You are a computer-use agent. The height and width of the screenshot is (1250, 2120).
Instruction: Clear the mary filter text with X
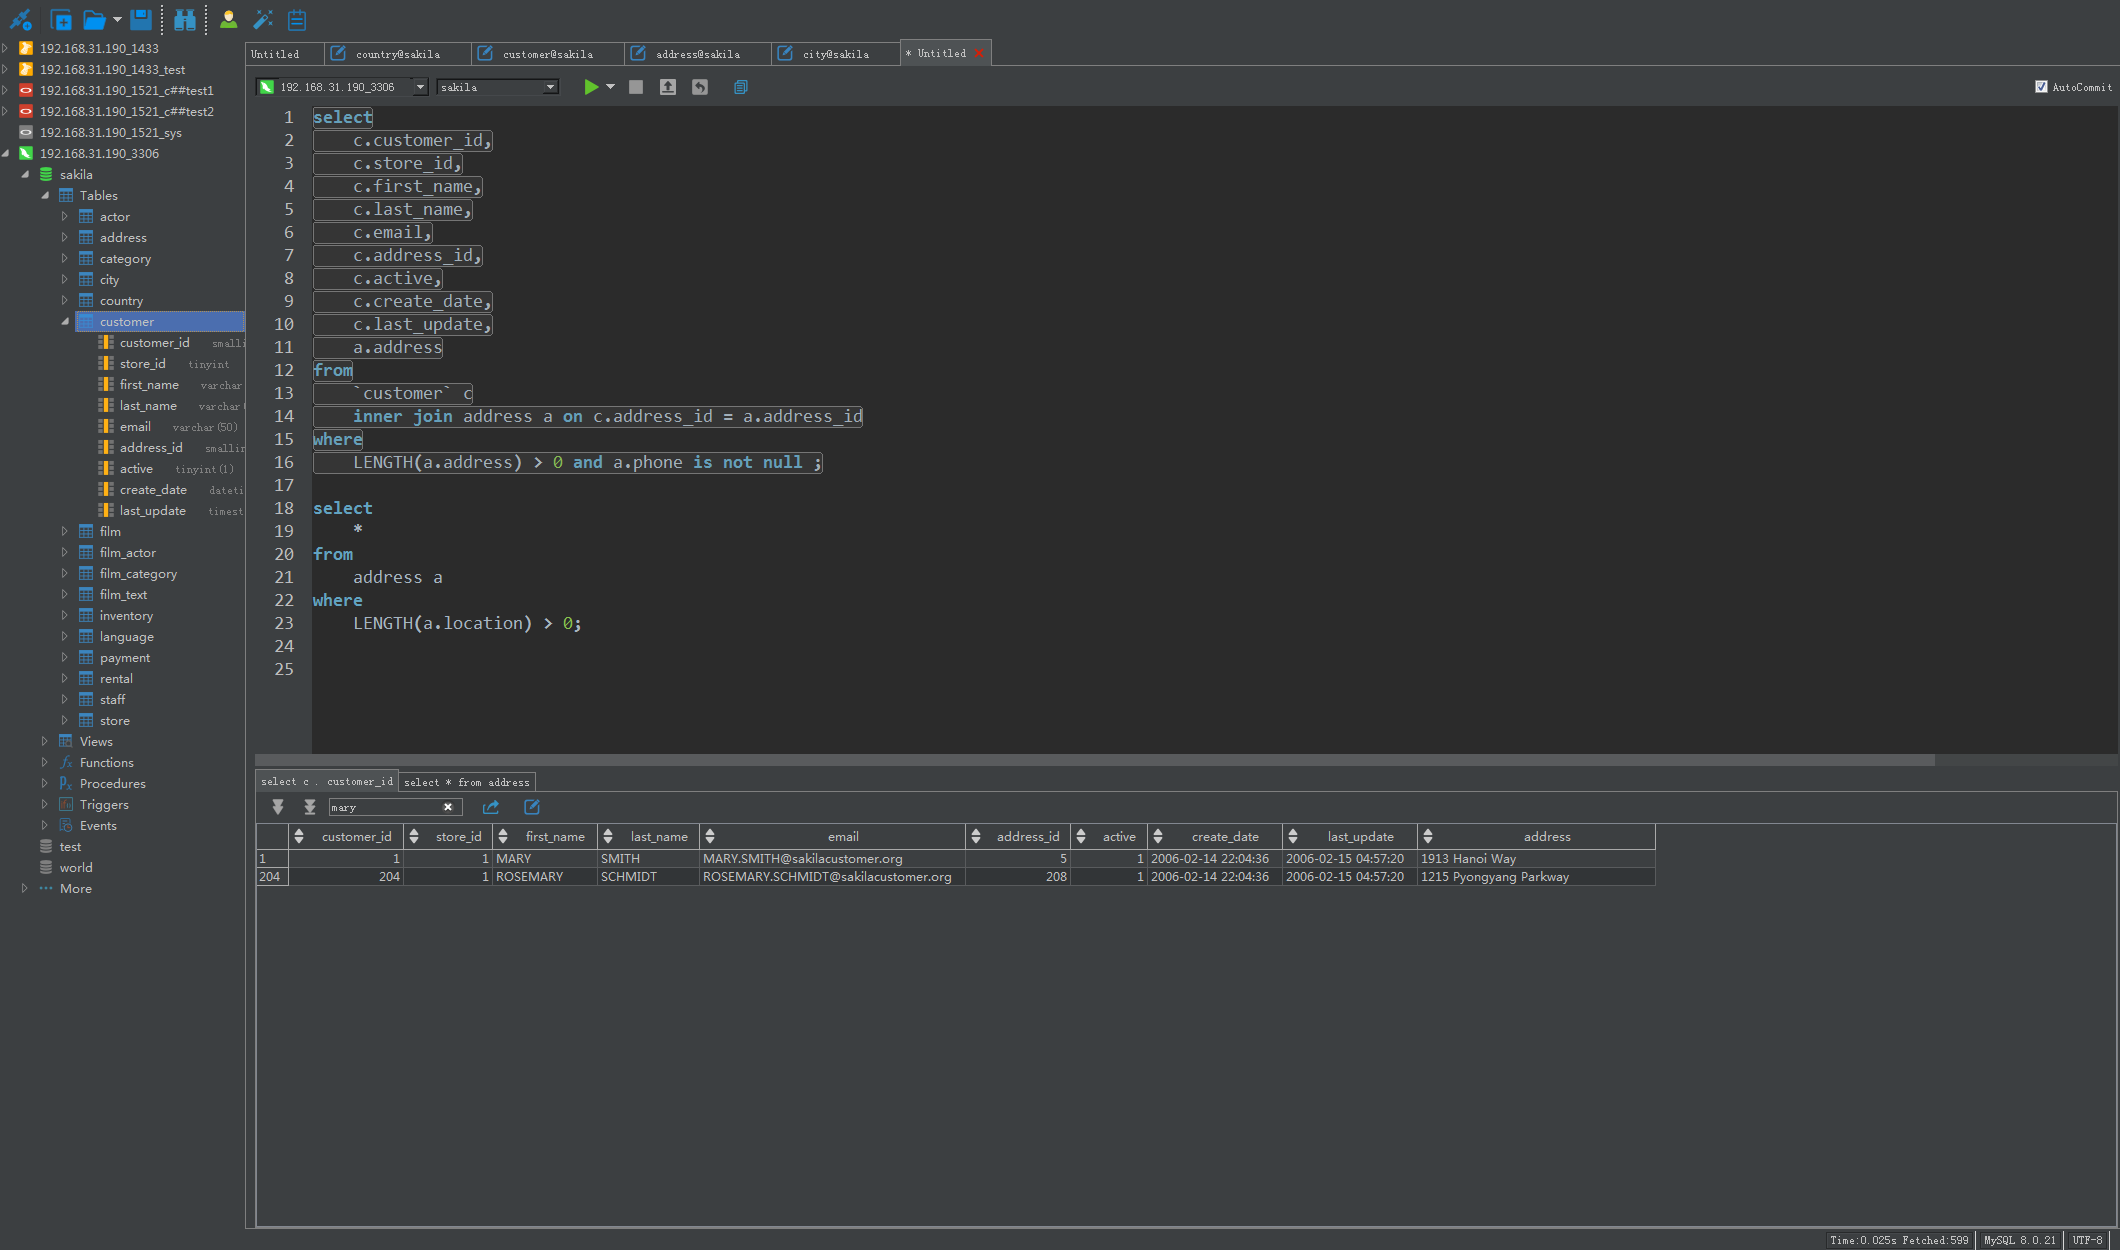448,807
